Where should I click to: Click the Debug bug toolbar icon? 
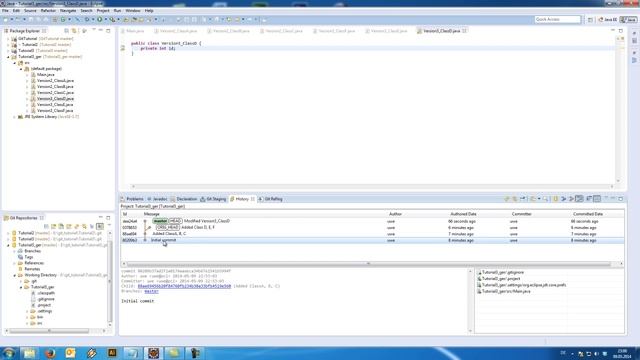87,19
